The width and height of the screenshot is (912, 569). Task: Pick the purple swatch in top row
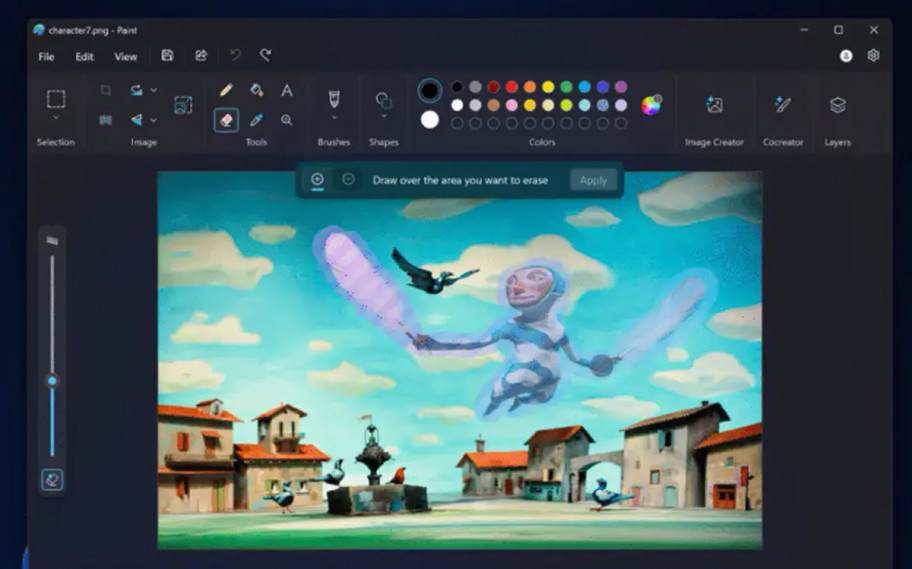(x=621, y=87)
